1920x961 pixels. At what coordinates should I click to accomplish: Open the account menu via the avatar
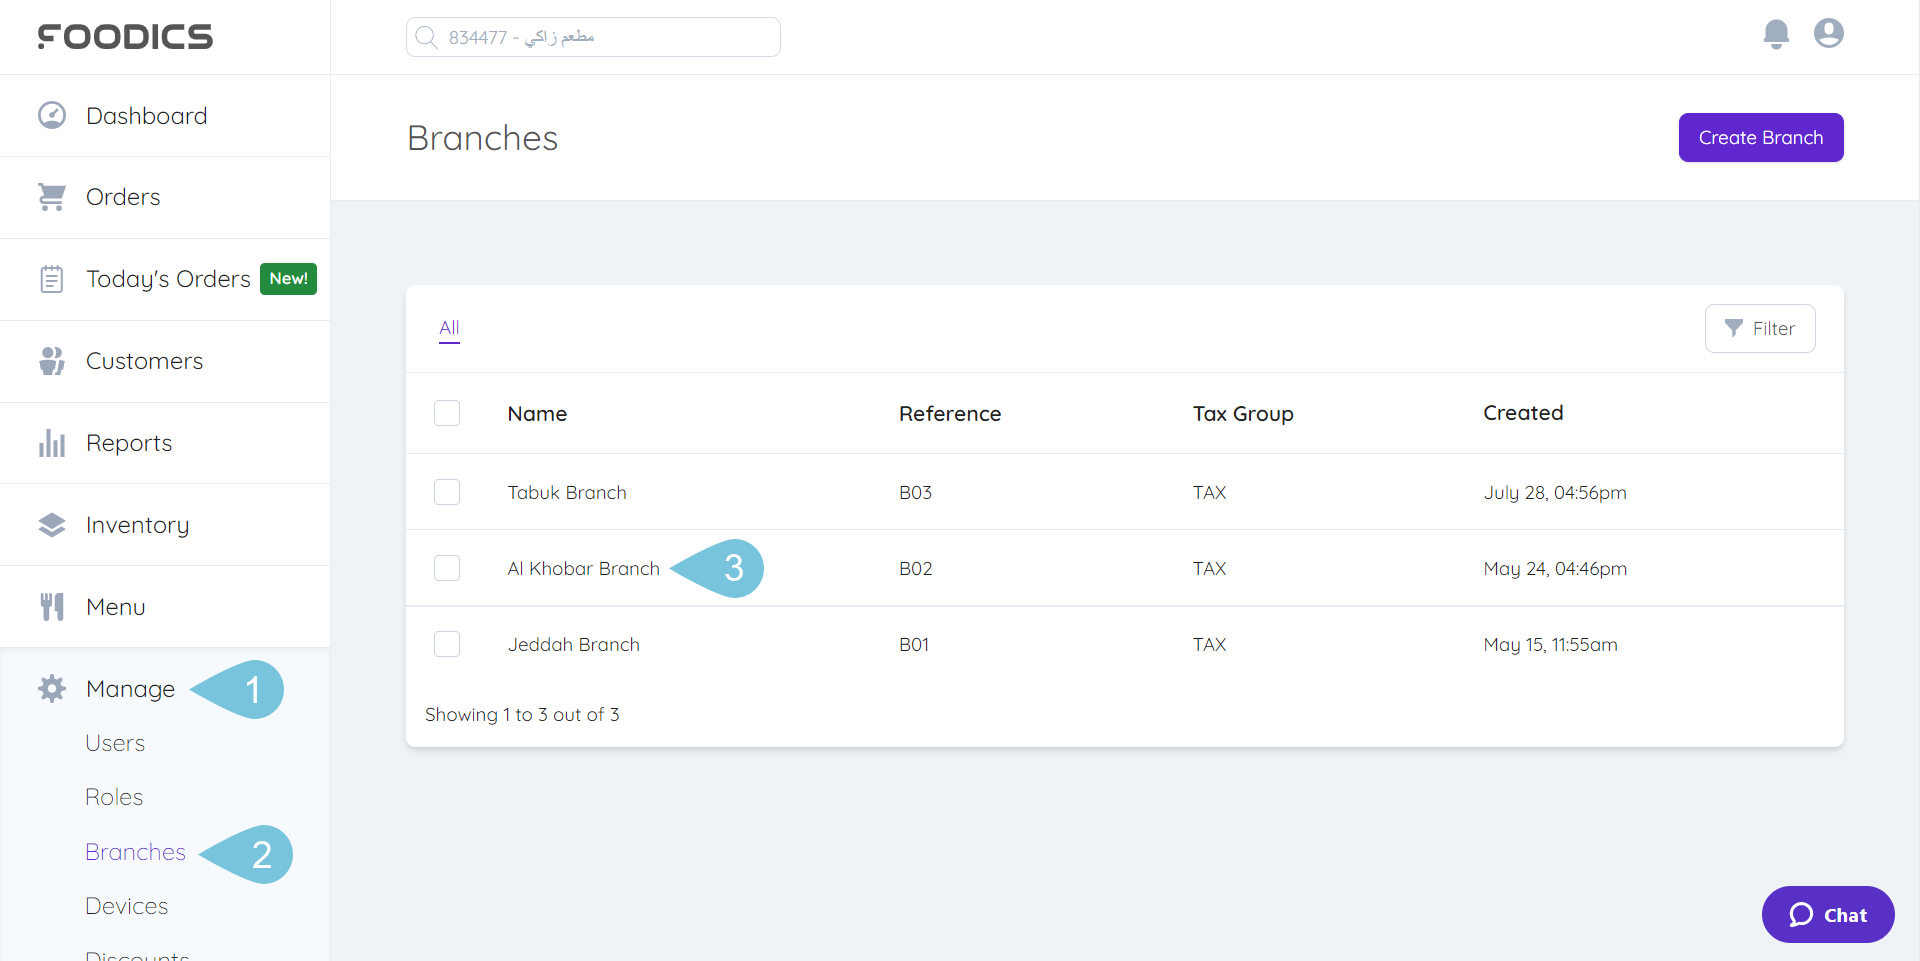pyautogui.click(x=1829, y=33)
